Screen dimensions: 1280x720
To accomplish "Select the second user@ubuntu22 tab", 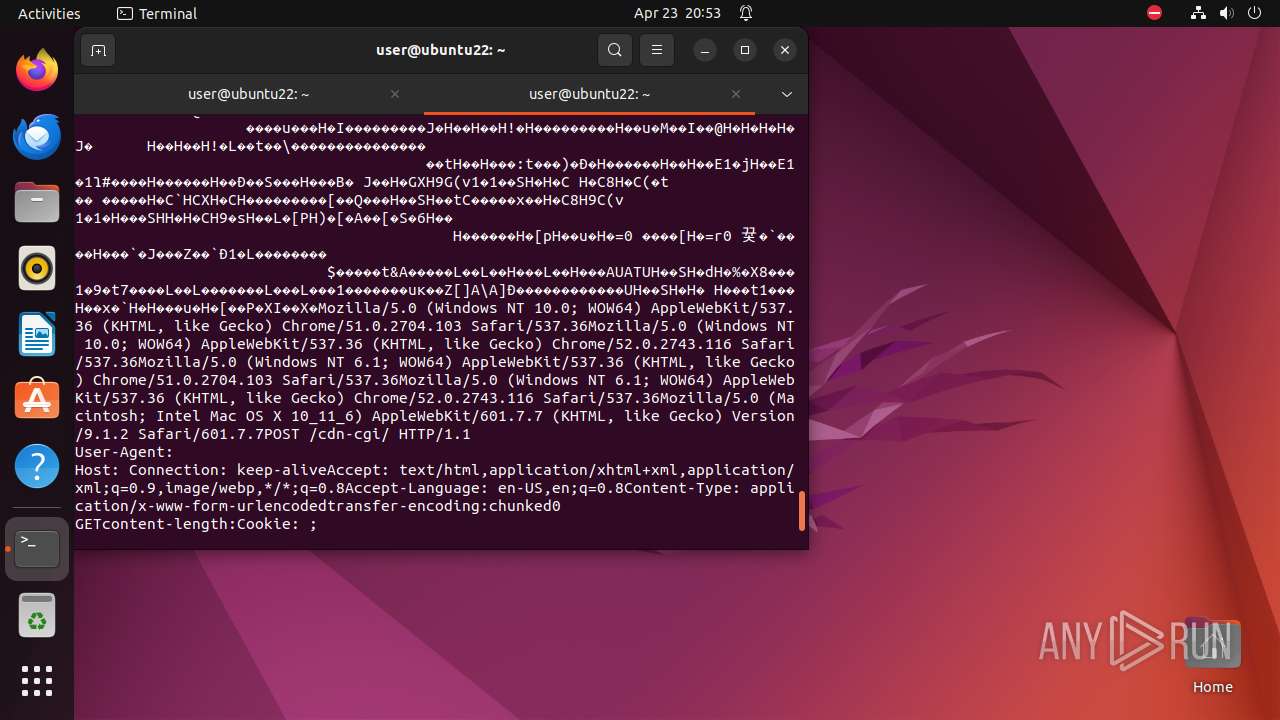I will 590,94.
